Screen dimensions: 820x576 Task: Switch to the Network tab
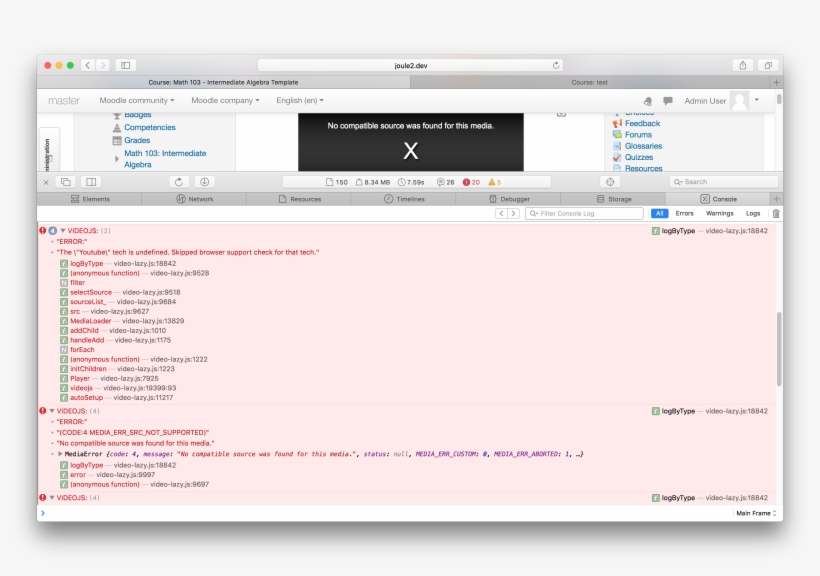195,199
